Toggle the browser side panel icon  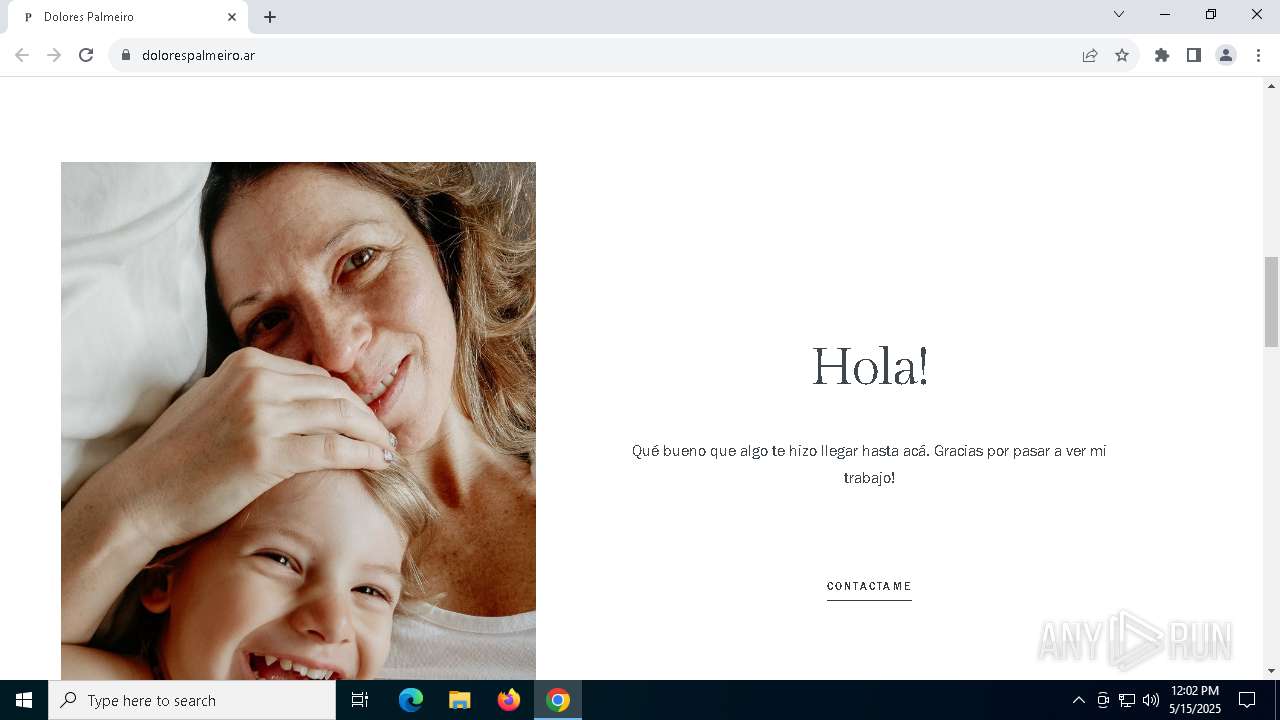click(x=1194, y=55)
